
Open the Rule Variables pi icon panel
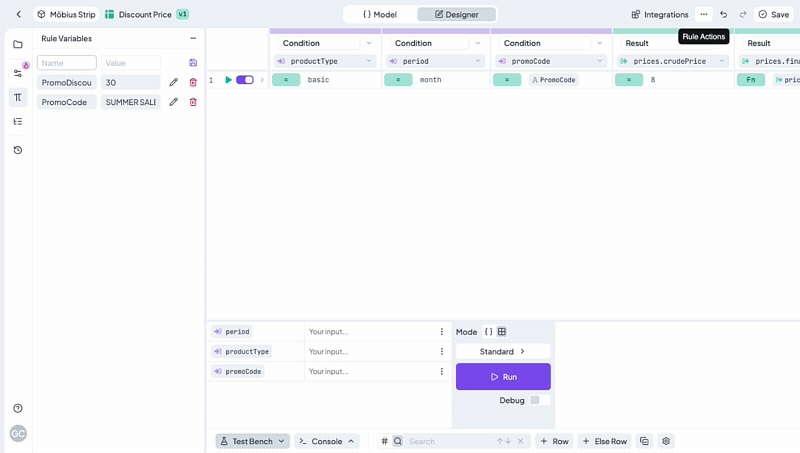point(18,97)
